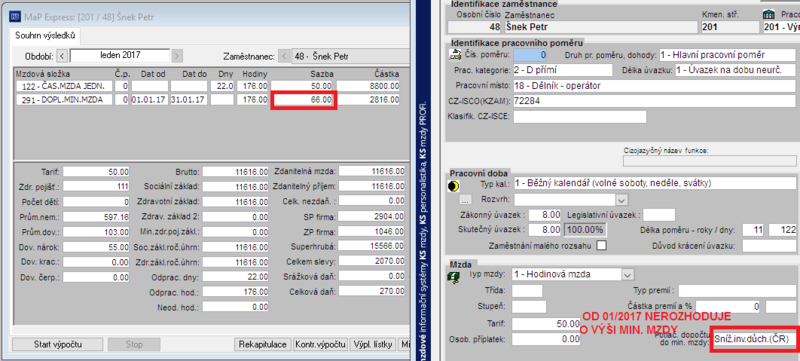The image size is (800, 361).
Task: Click the yellow moon icon beside Typ kal.
Action: [x=453, y=187]
